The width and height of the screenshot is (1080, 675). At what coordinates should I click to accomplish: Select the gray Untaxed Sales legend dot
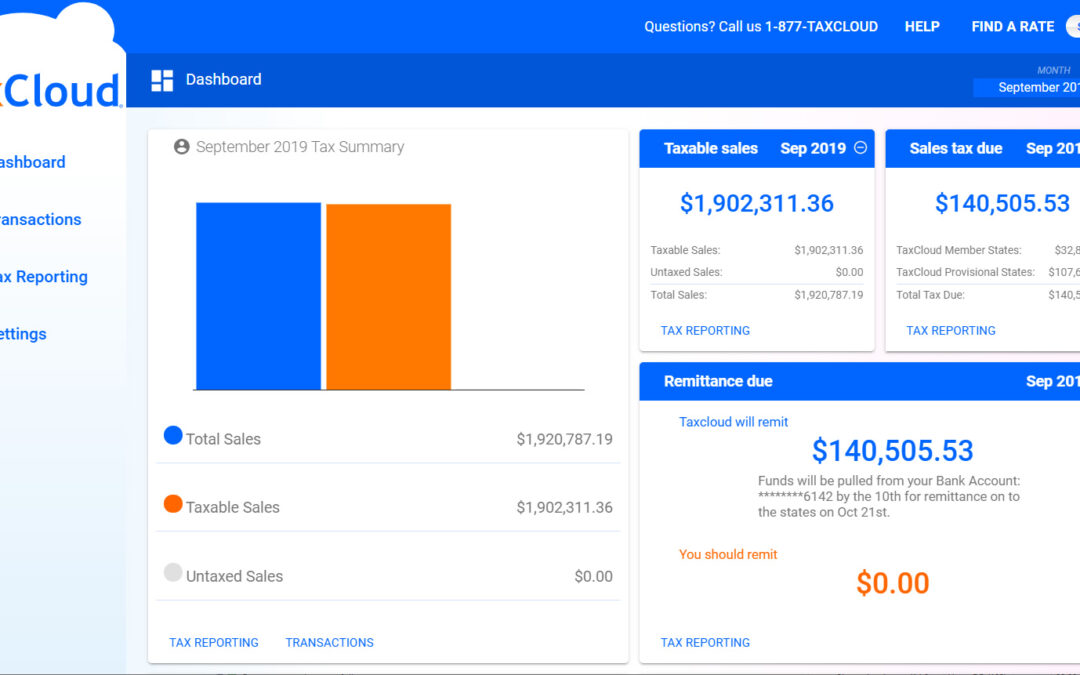(173, 572)
